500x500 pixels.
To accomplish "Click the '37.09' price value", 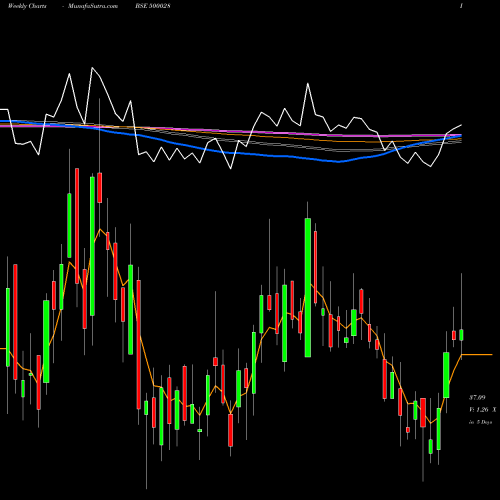I will click(x=477, y=398).
